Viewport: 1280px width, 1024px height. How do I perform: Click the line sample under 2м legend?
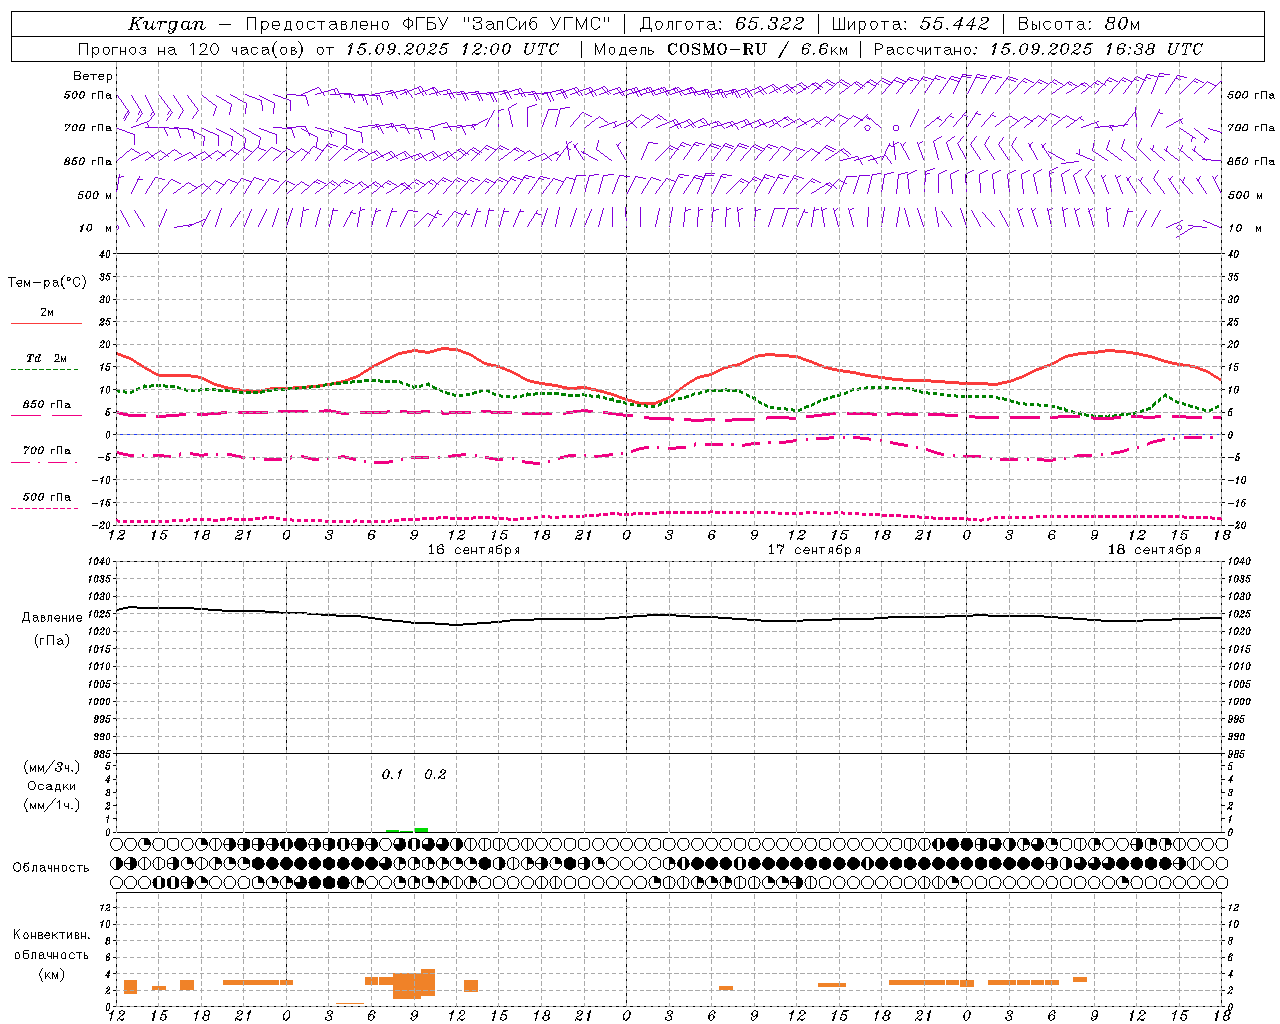[x=46, y=324]
